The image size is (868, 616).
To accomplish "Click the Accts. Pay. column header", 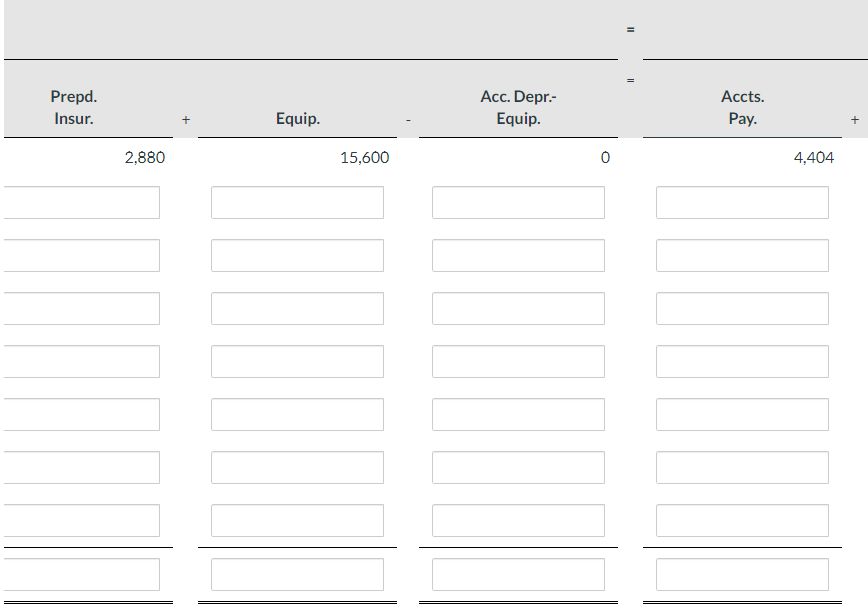I will 742,107.
